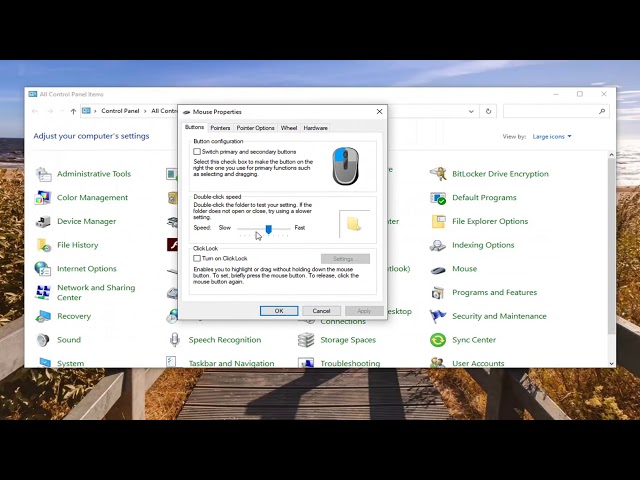Open Programs and Features icon
The image size is (640, 480).
point(438,293)
